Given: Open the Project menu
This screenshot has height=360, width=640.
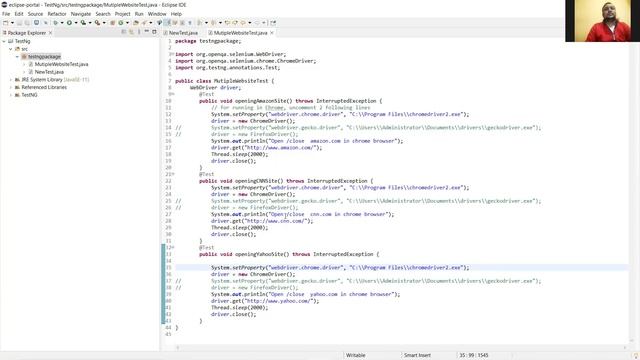Looking at the screenshot, I should pyautogui.click(x=122, y=14).
